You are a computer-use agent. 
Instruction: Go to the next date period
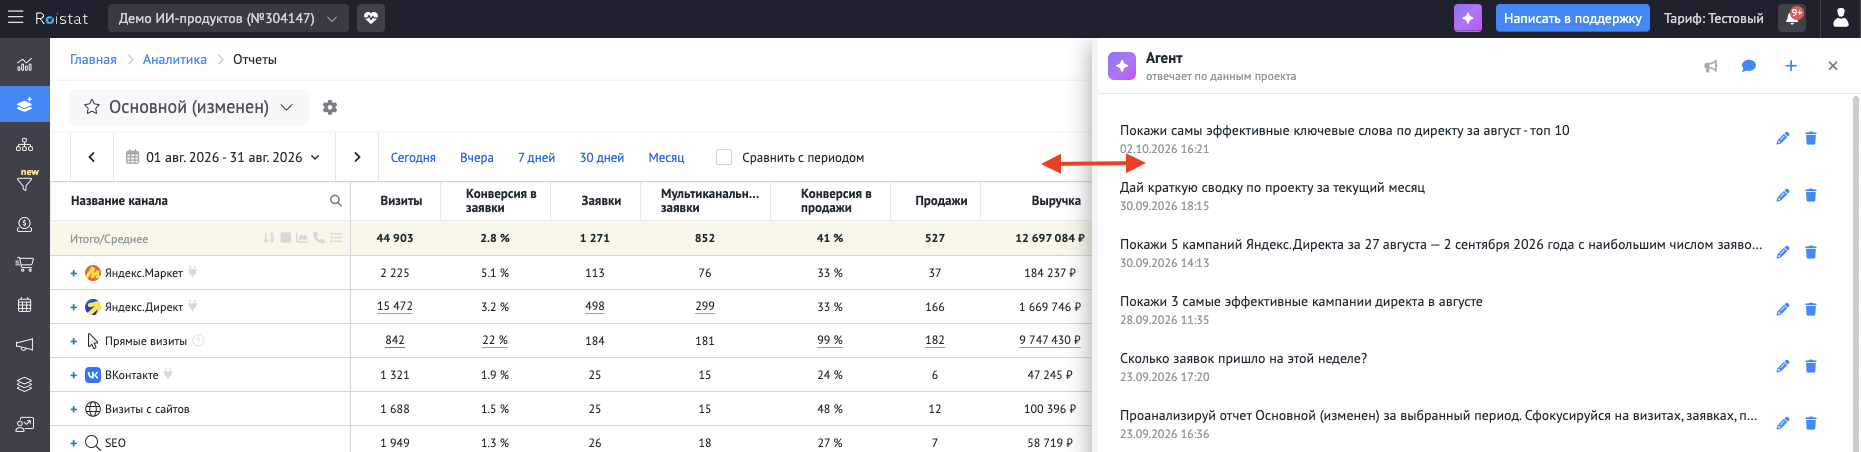[x=357, y=157]
